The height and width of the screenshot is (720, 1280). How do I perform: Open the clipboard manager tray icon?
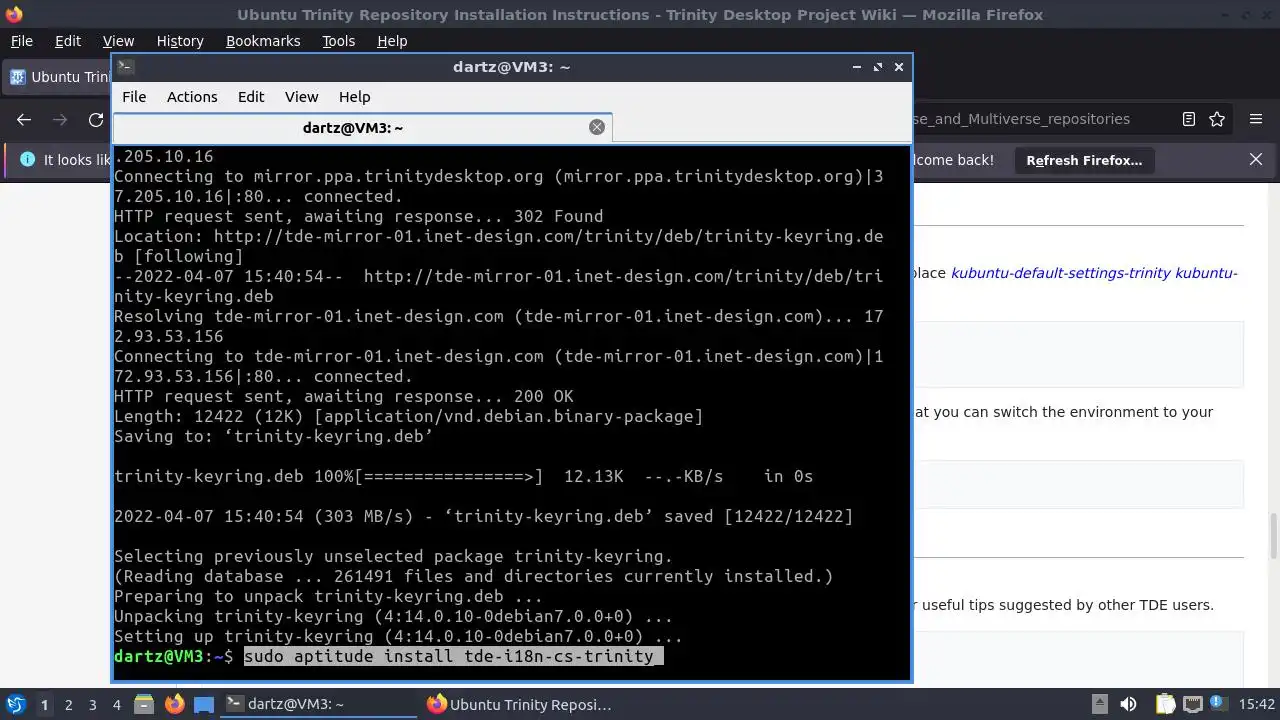point(1165,704)
